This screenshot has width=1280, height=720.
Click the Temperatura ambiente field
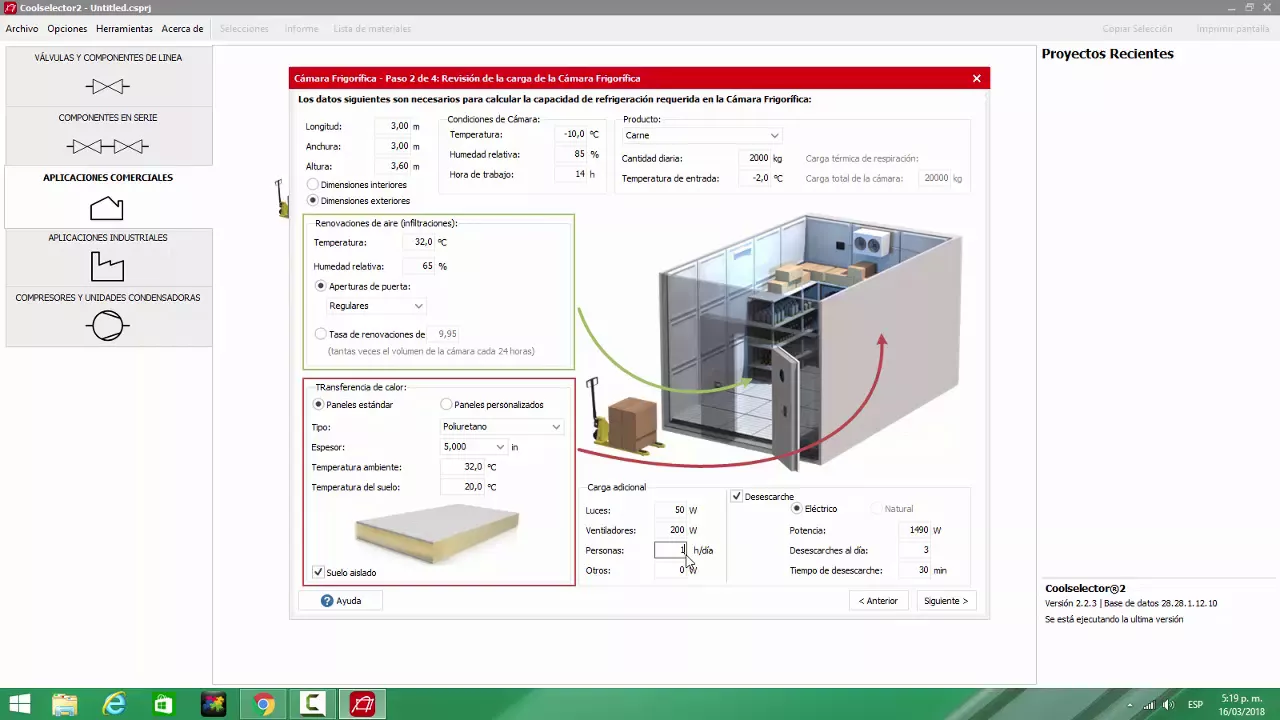[x=463, y=467]
